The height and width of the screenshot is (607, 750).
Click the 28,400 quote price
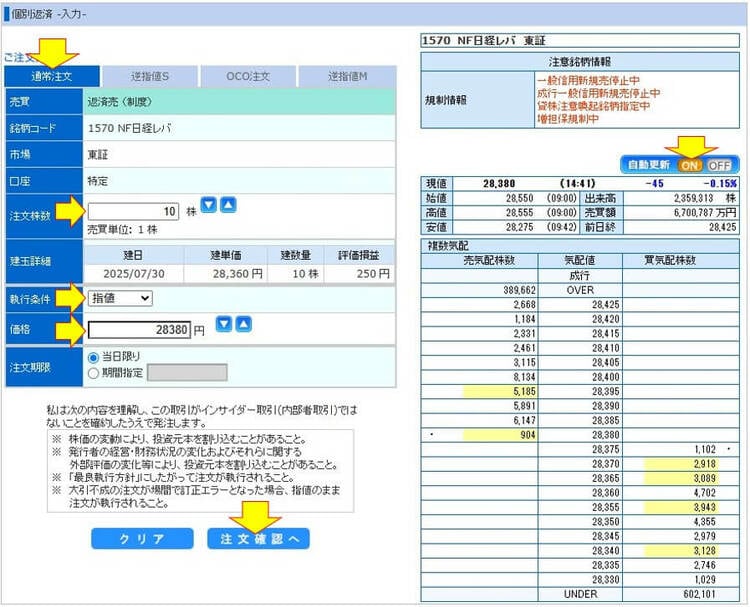[606, 377]
